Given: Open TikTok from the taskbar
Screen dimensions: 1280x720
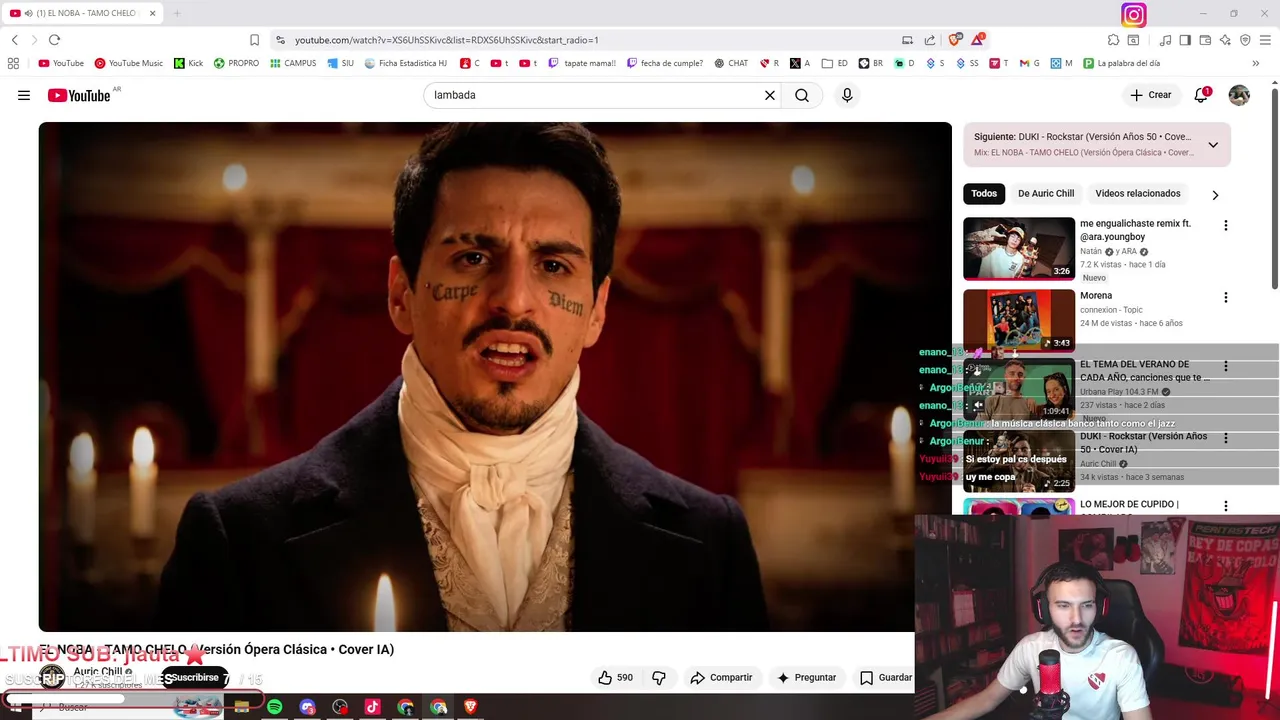Looking at the screenshot, I should coord(372,707).
